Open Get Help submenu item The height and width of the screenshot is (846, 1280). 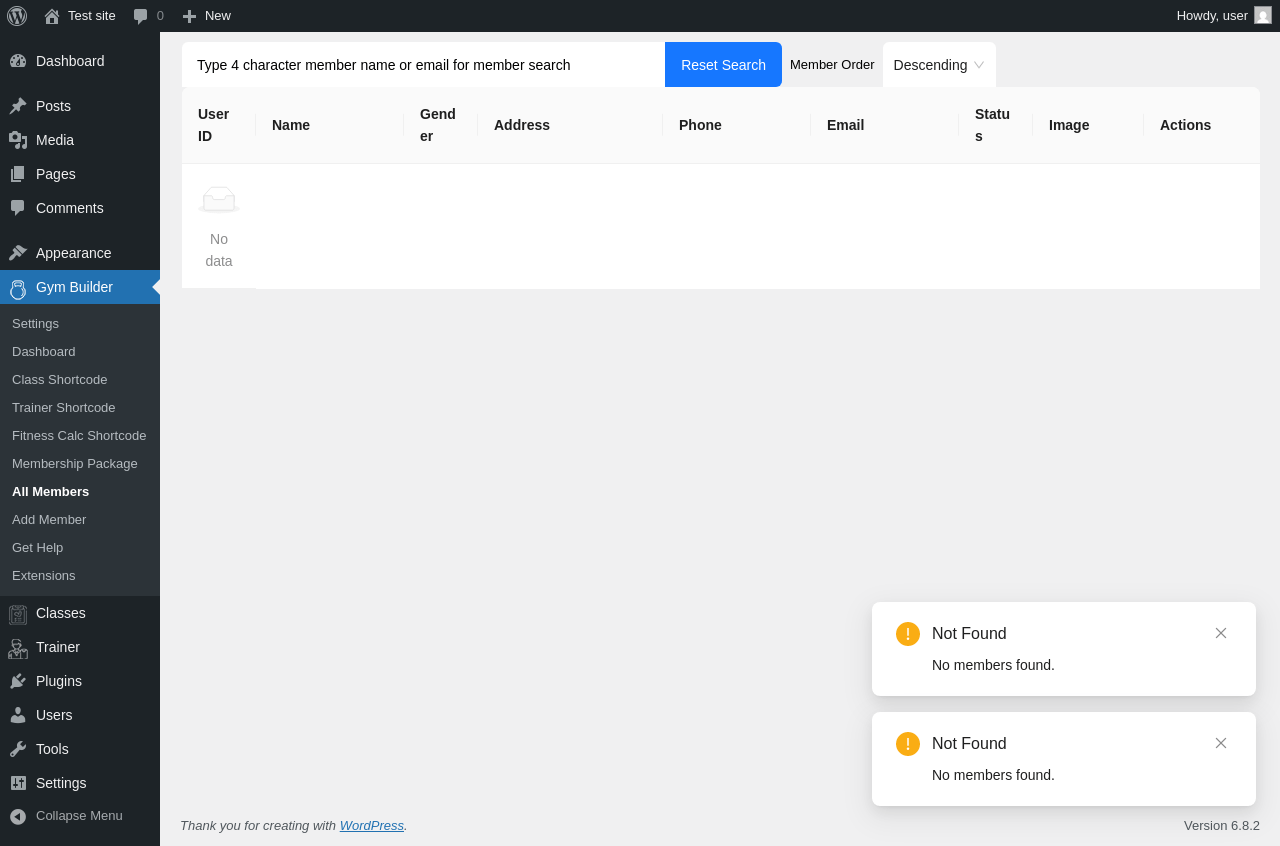click(80, 548)
